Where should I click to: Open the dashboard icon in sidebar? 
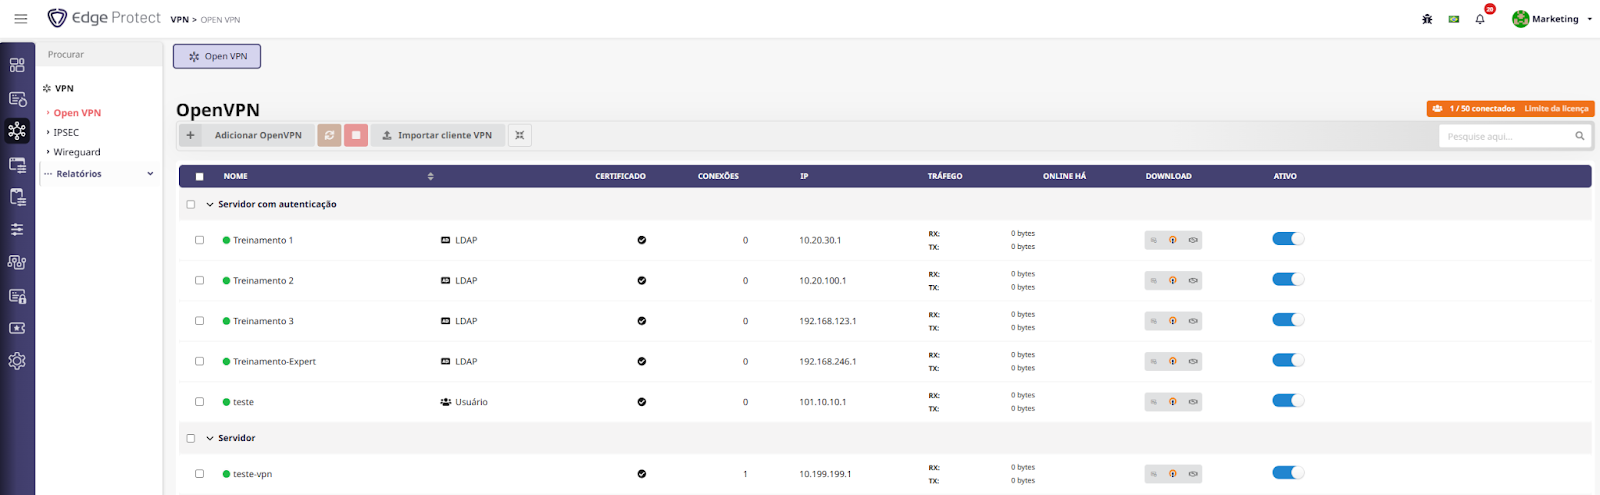point(17,65)
